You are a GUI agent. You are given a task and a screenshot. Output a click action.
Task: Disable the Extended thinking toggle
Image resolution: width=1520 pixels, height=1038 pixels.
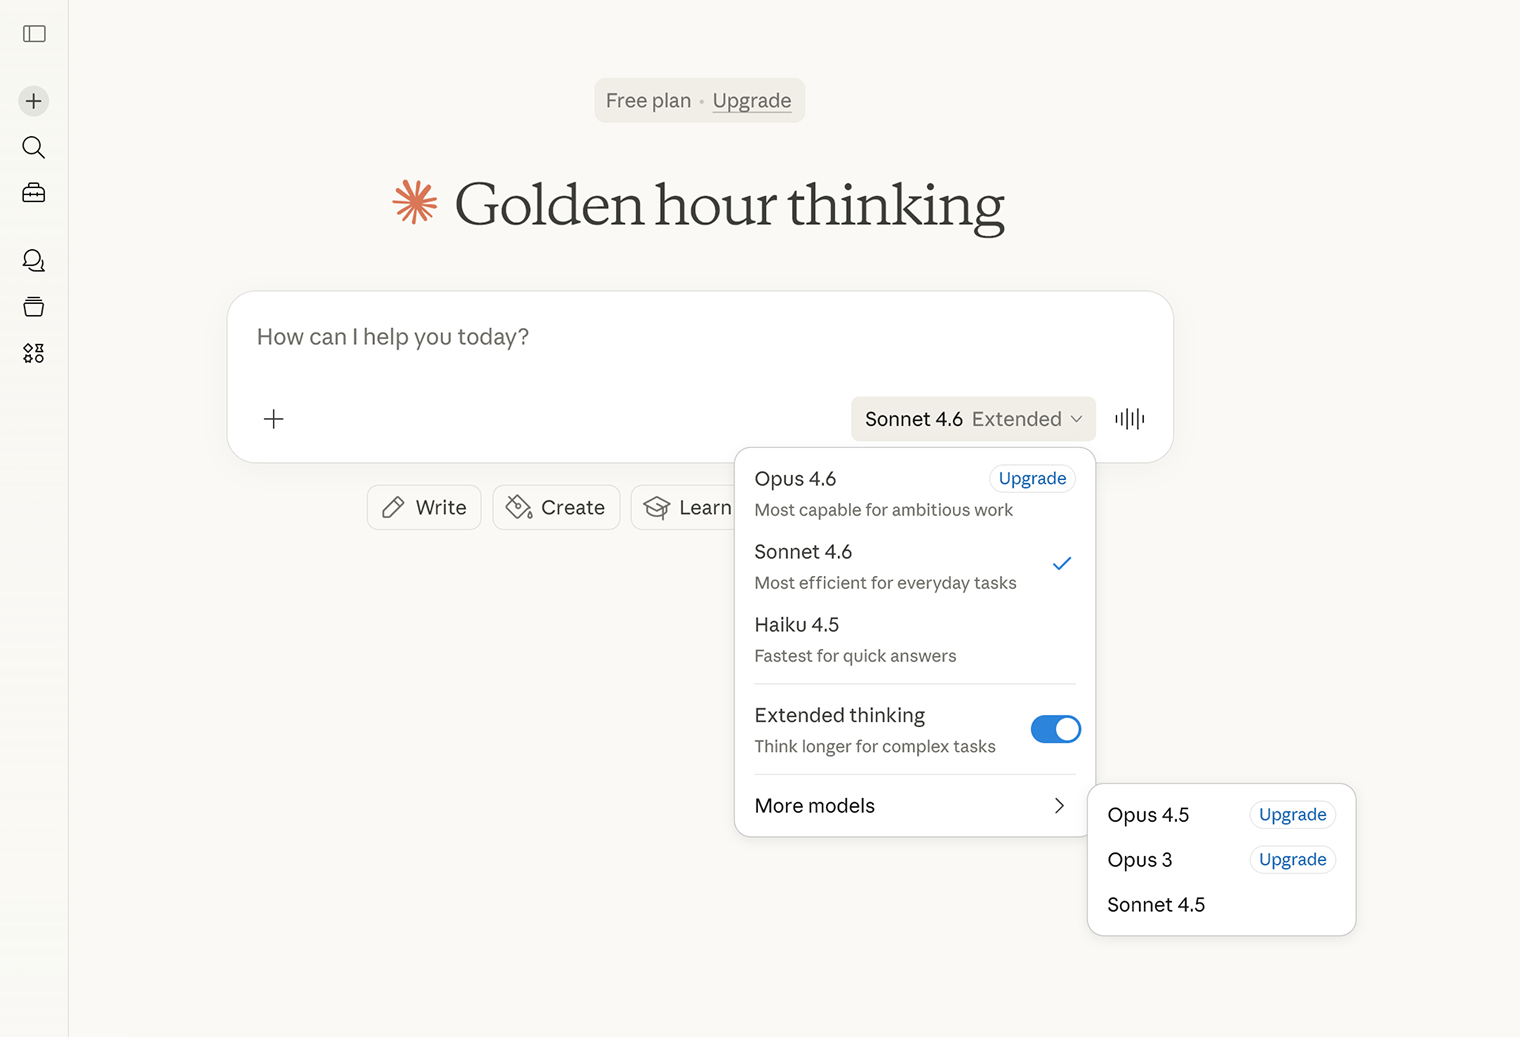point(1055,729)
